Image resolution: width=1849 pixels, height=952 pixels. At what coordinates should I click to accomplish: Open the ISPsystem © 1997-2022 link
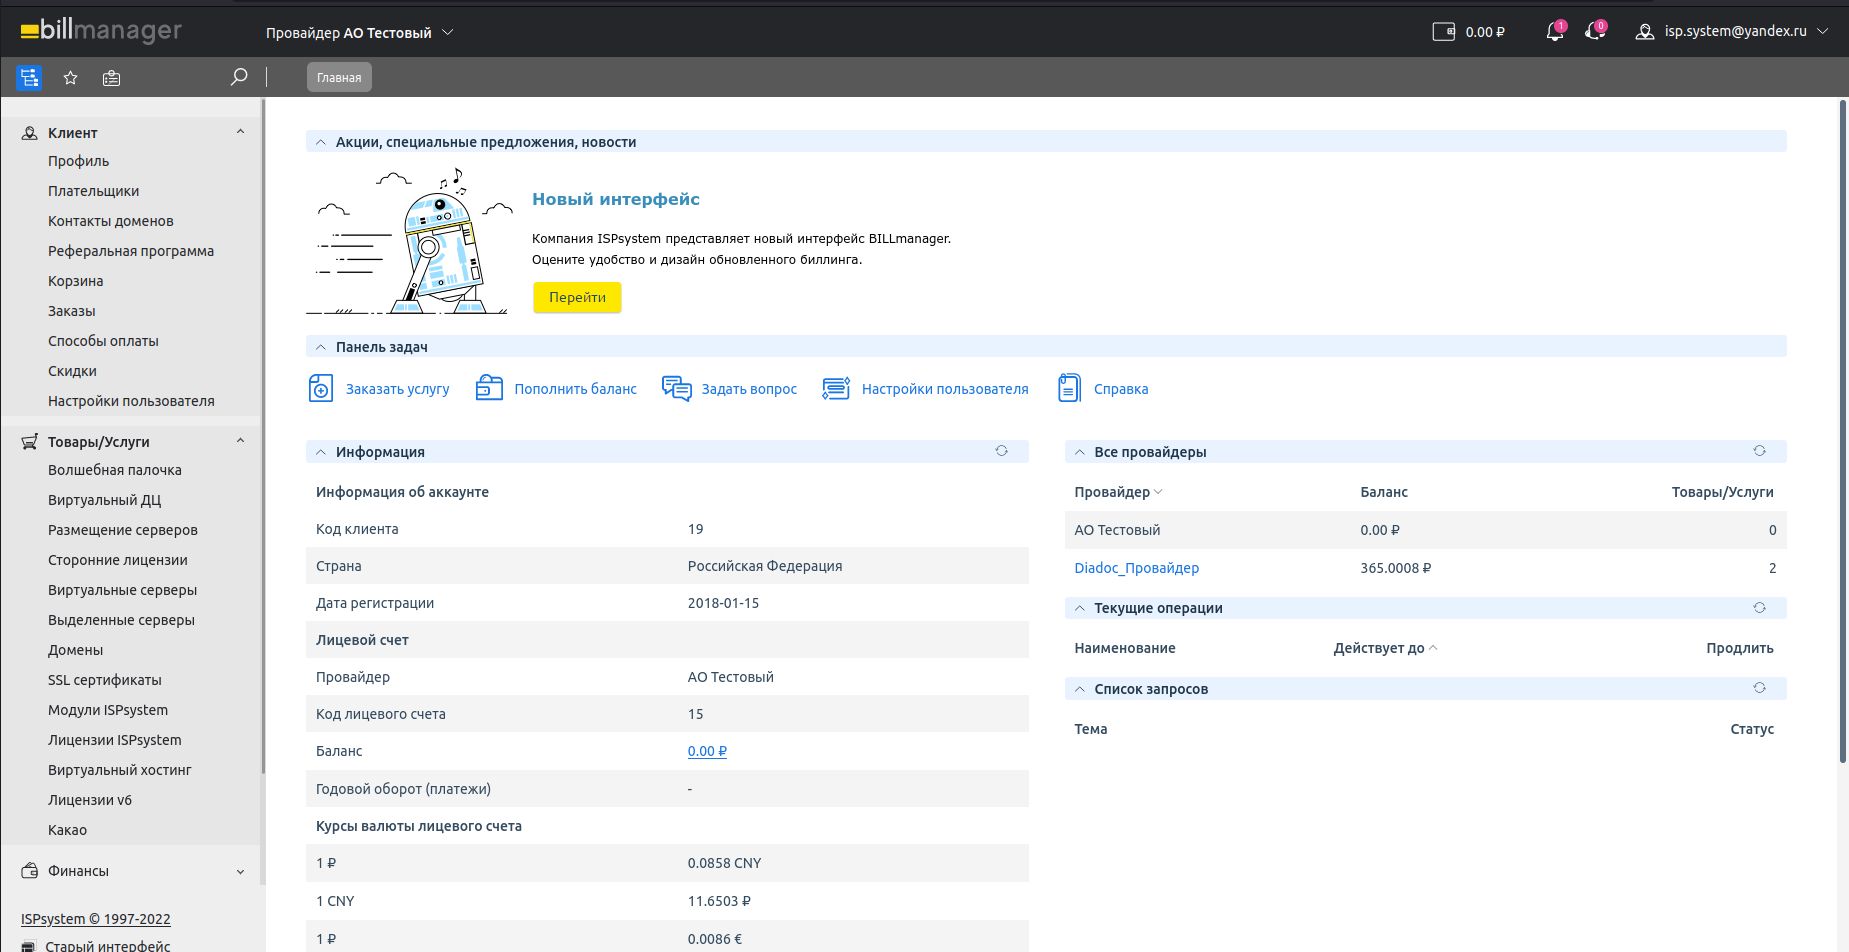[96, 919]
